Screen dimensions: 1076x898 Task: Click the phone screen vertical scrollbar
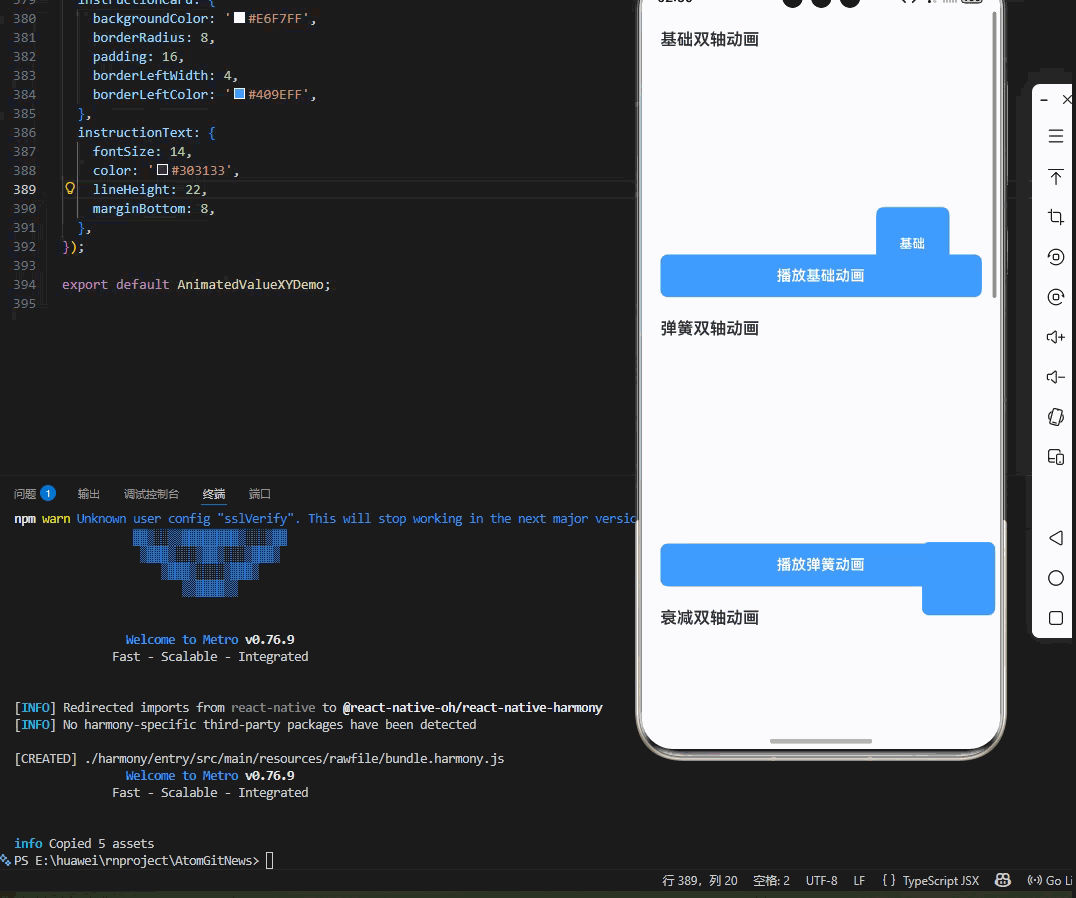994,154
